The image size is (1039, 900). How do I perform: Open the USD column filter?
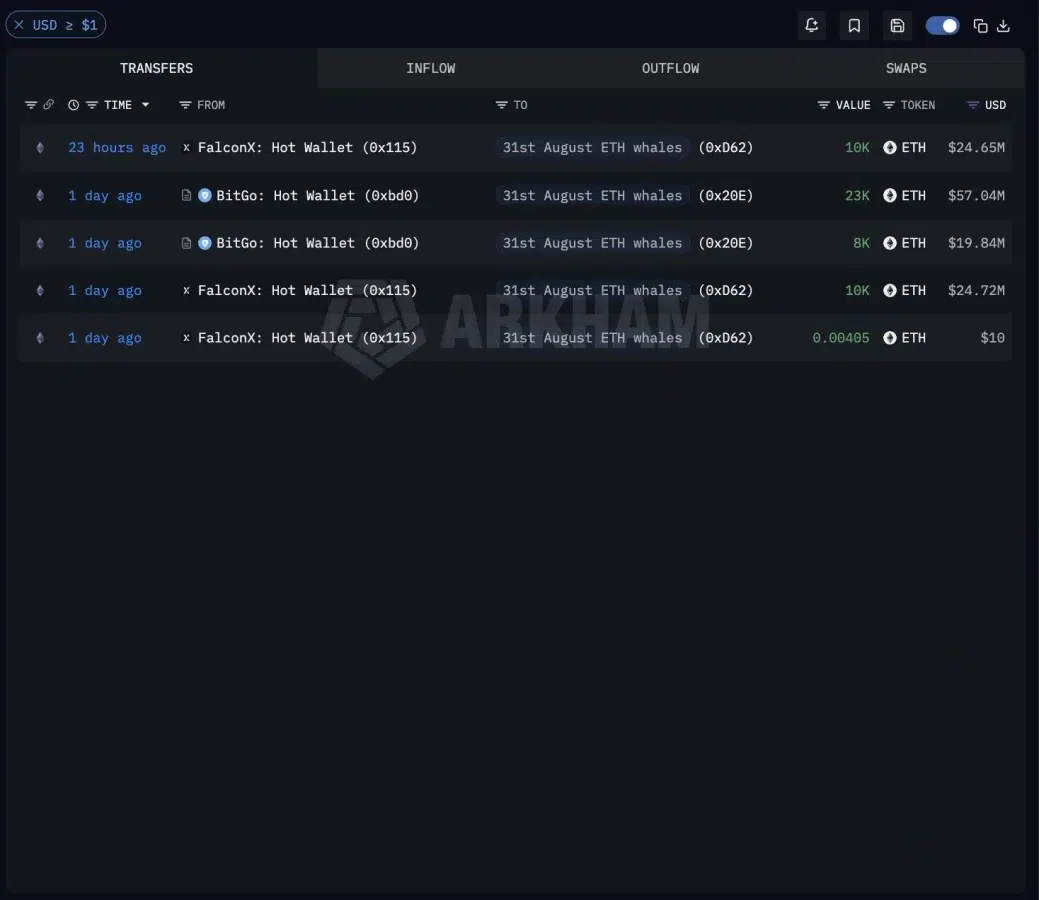[972, 105]
